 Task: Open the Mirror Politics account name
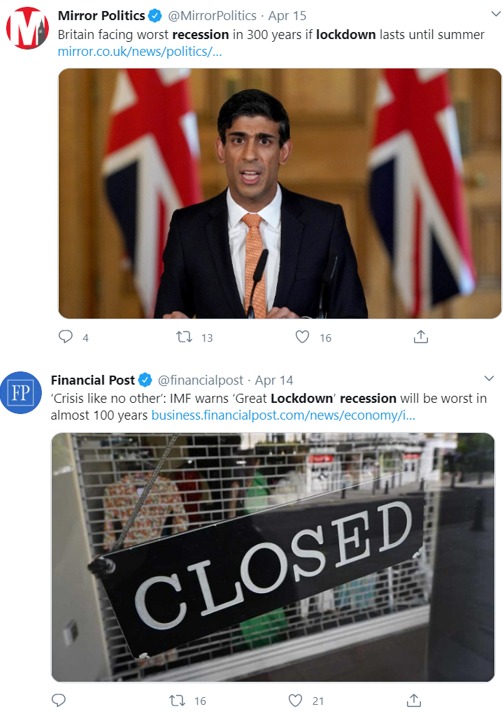tap(101, 15)
